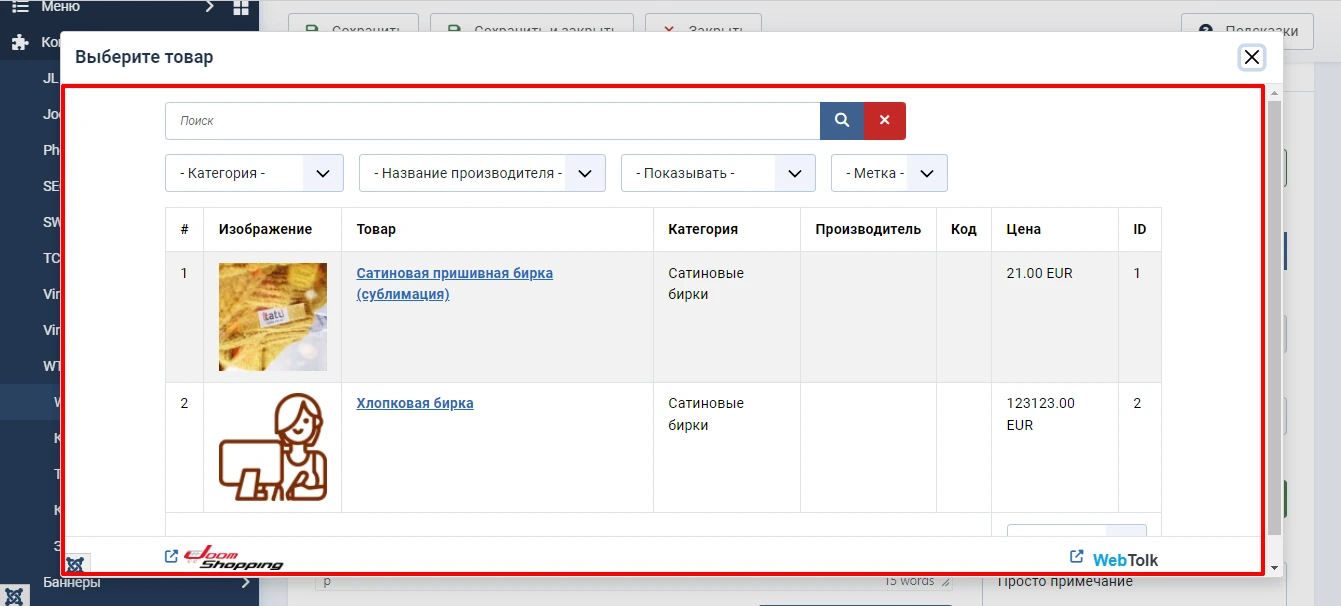1341x606 pixels.
Task: Open the Баннеры menu item in sidebar
Action: click(x=72, y=582)
